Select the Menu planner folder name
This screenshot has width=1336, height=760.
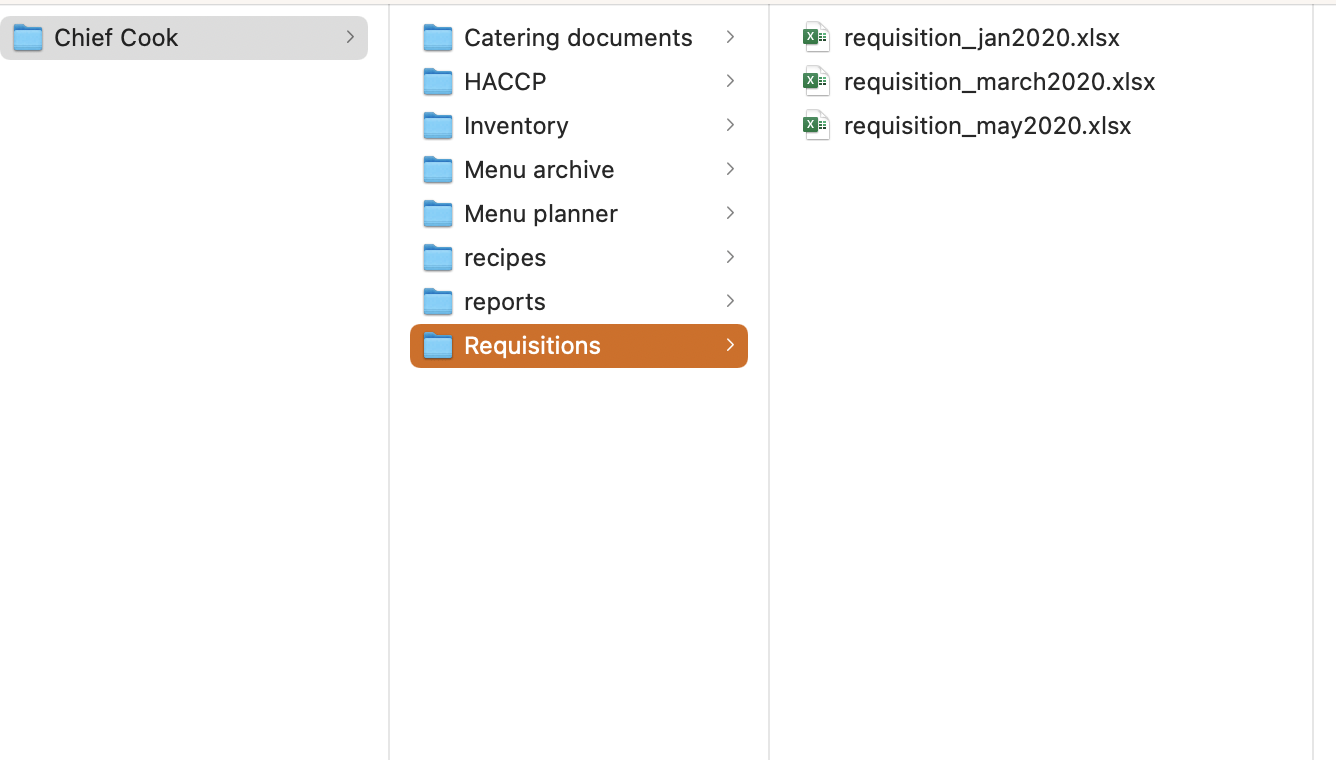tap(541, 214)
